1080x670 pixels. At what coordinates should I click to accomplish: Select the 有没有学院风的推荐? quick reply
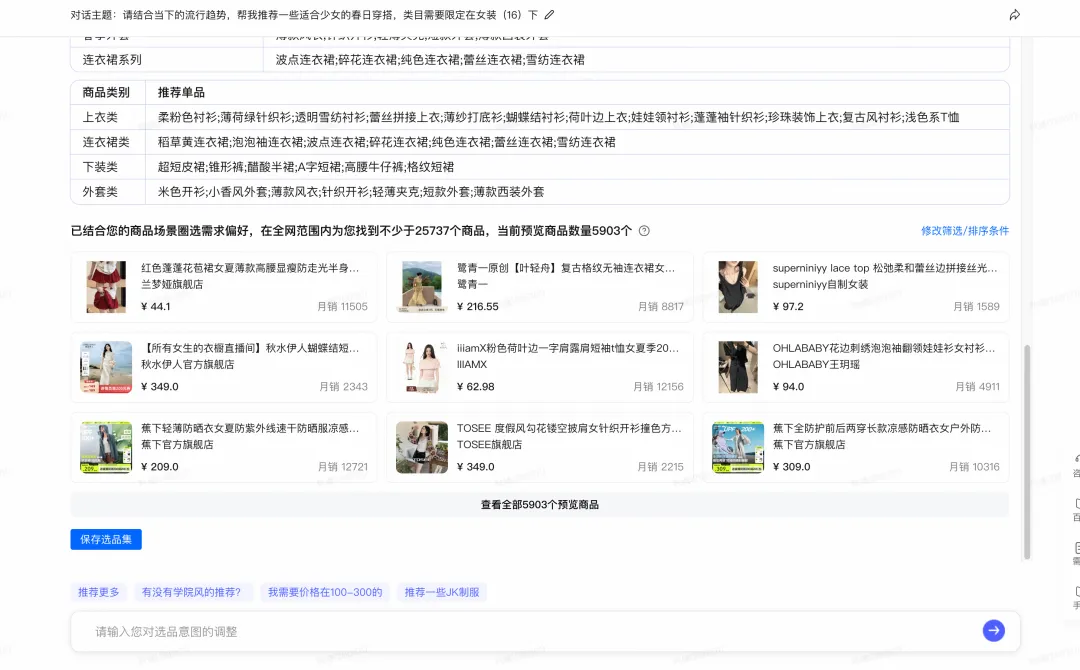(x=194, y=592)
